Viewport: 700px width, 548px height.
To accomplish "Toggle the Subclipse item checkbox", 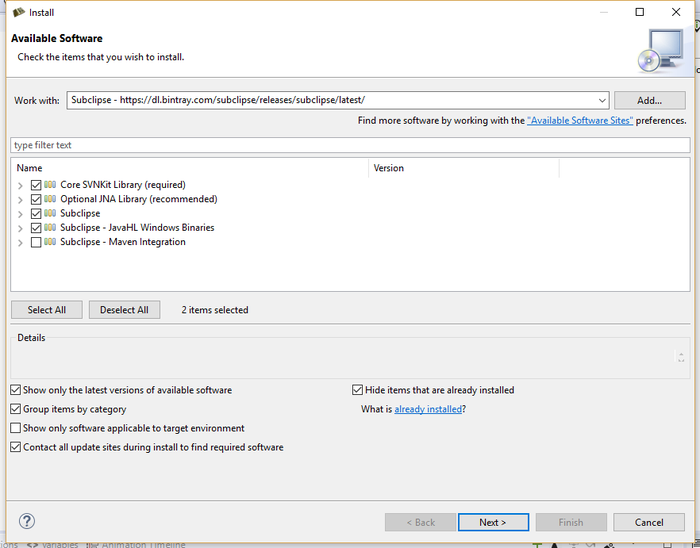I will (36, 213).
